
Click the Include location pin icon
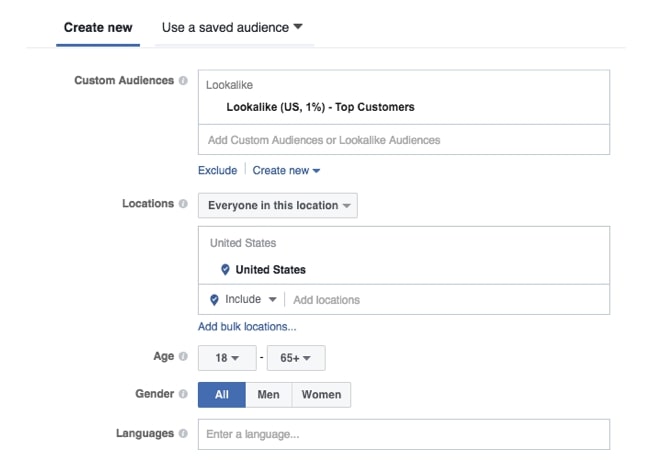[x=214, y=300]
